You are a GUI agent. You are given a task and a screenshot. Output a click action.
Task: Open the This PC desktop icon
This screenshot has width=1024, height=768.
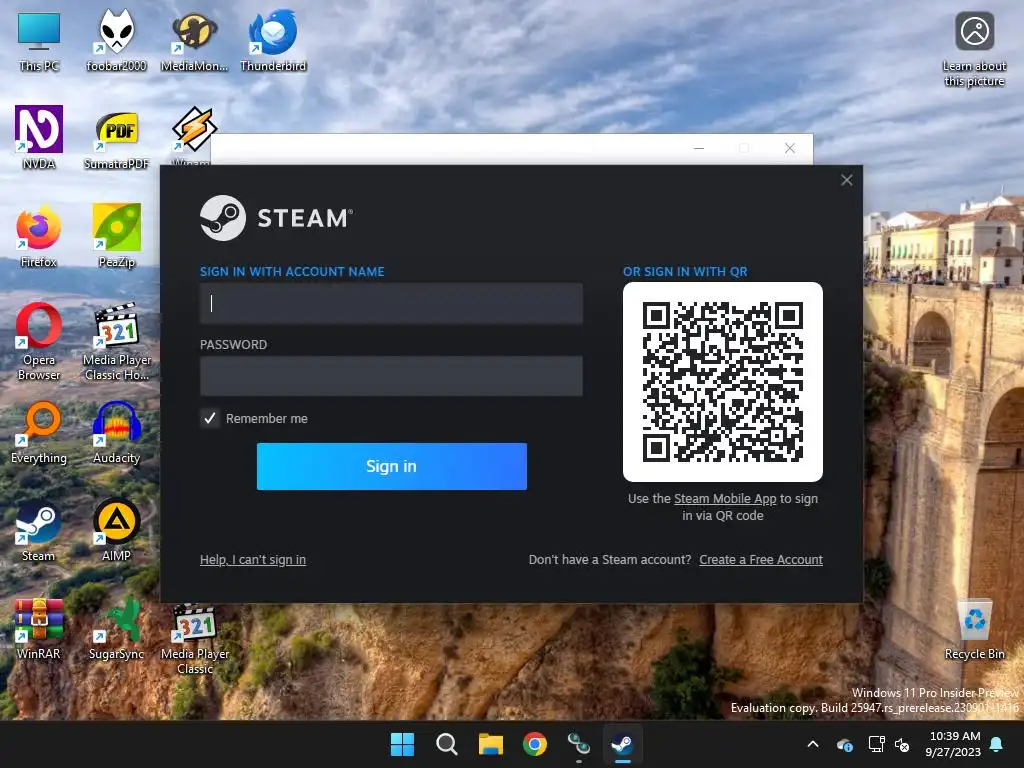pyautogui.click(x=39, y=41)
